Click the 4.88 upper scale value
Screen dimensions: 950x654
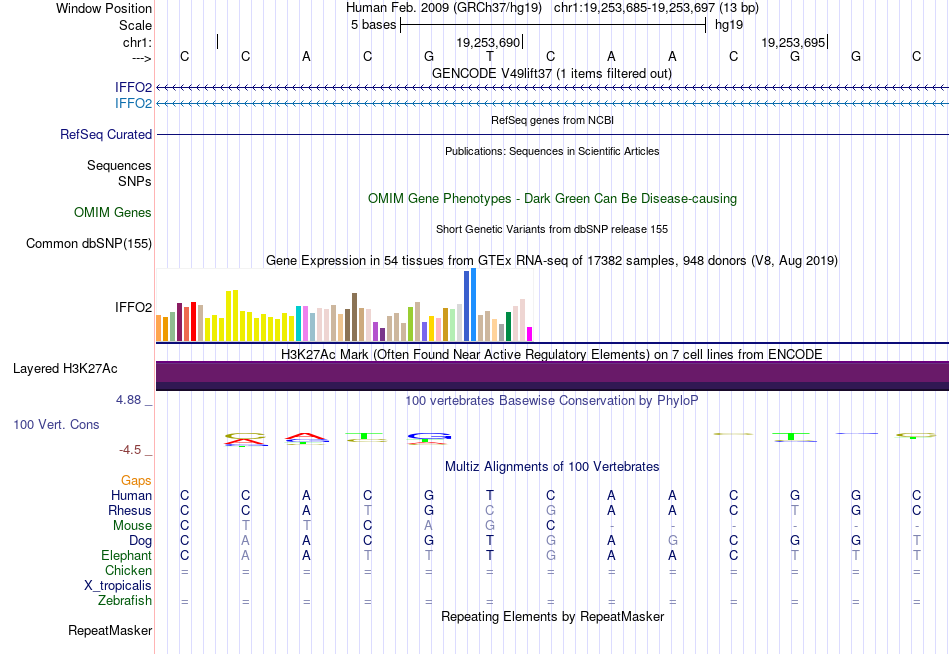pos(128,400)
